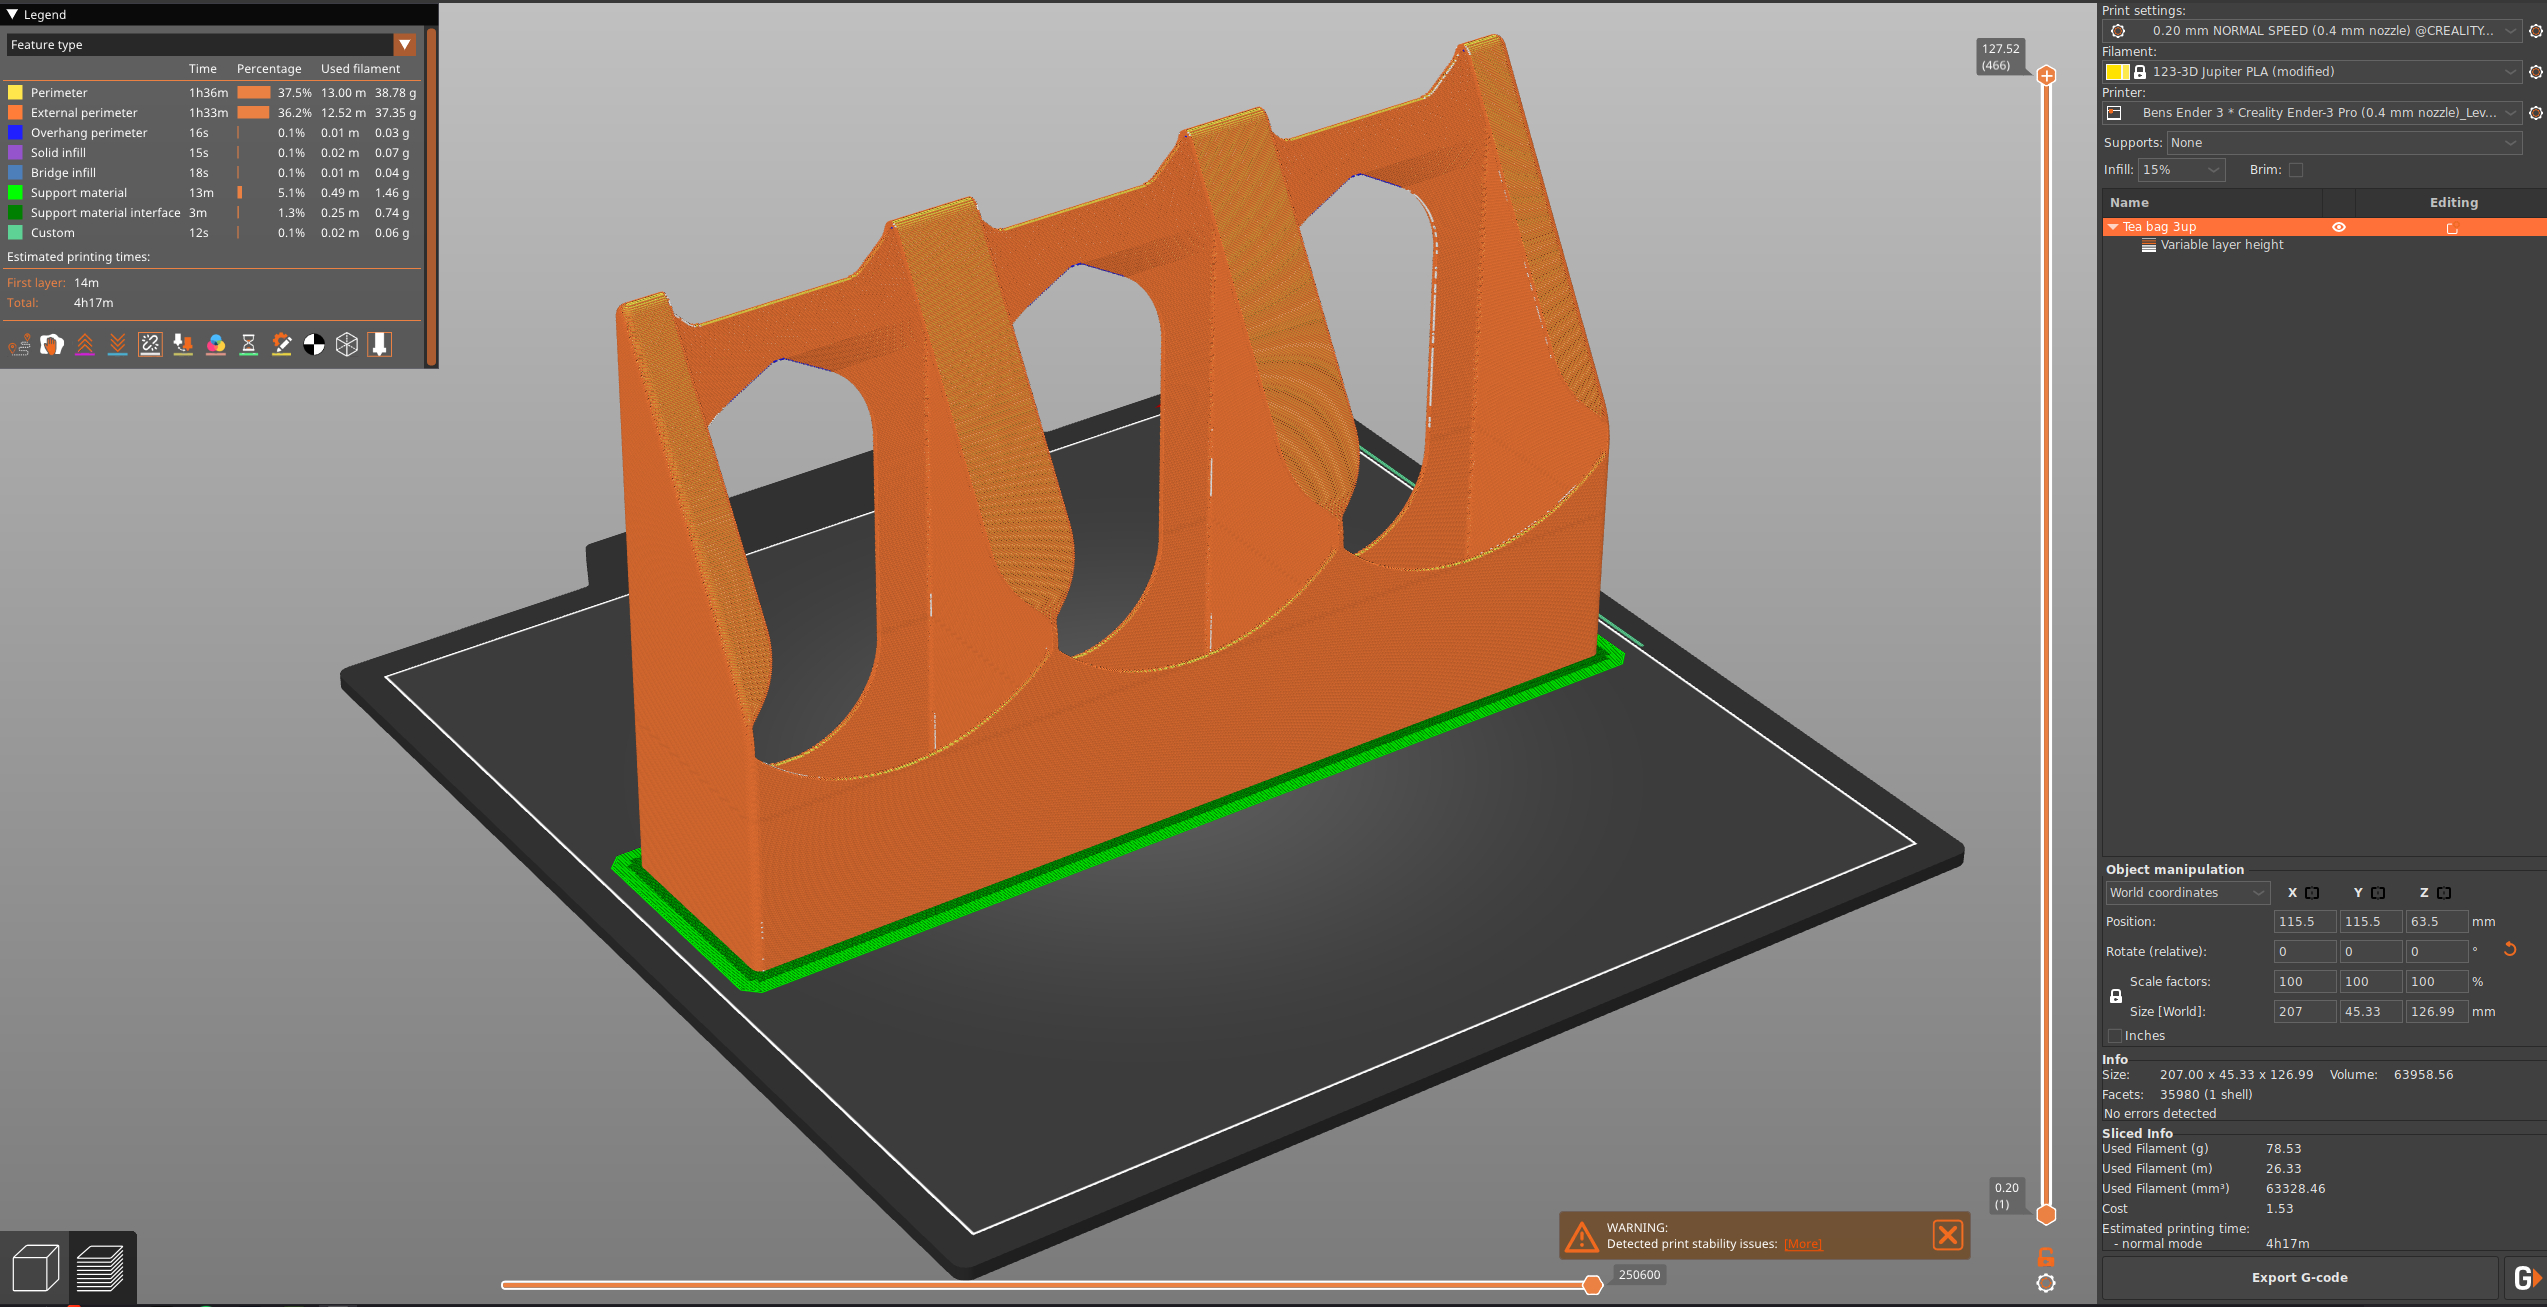Toggle uniform scale lock icon
The image size is (2547, 1307).
pos(2116,996)
